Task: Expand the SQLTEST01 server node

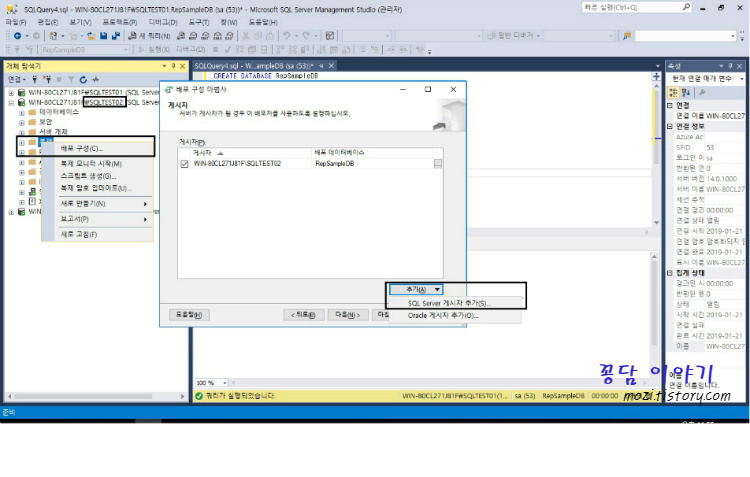Action: [11, 92]
